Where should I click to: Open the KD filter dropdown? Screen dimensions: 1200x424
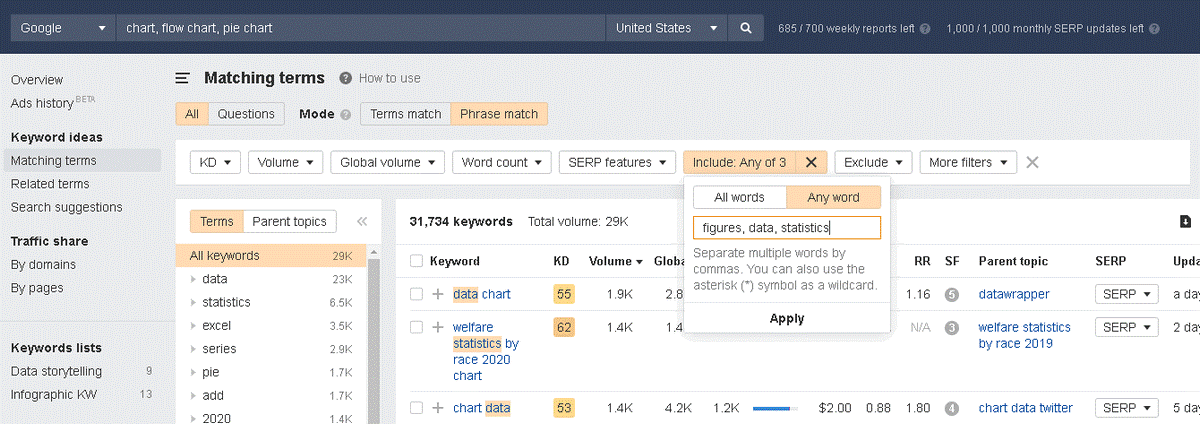click(215, 162)
